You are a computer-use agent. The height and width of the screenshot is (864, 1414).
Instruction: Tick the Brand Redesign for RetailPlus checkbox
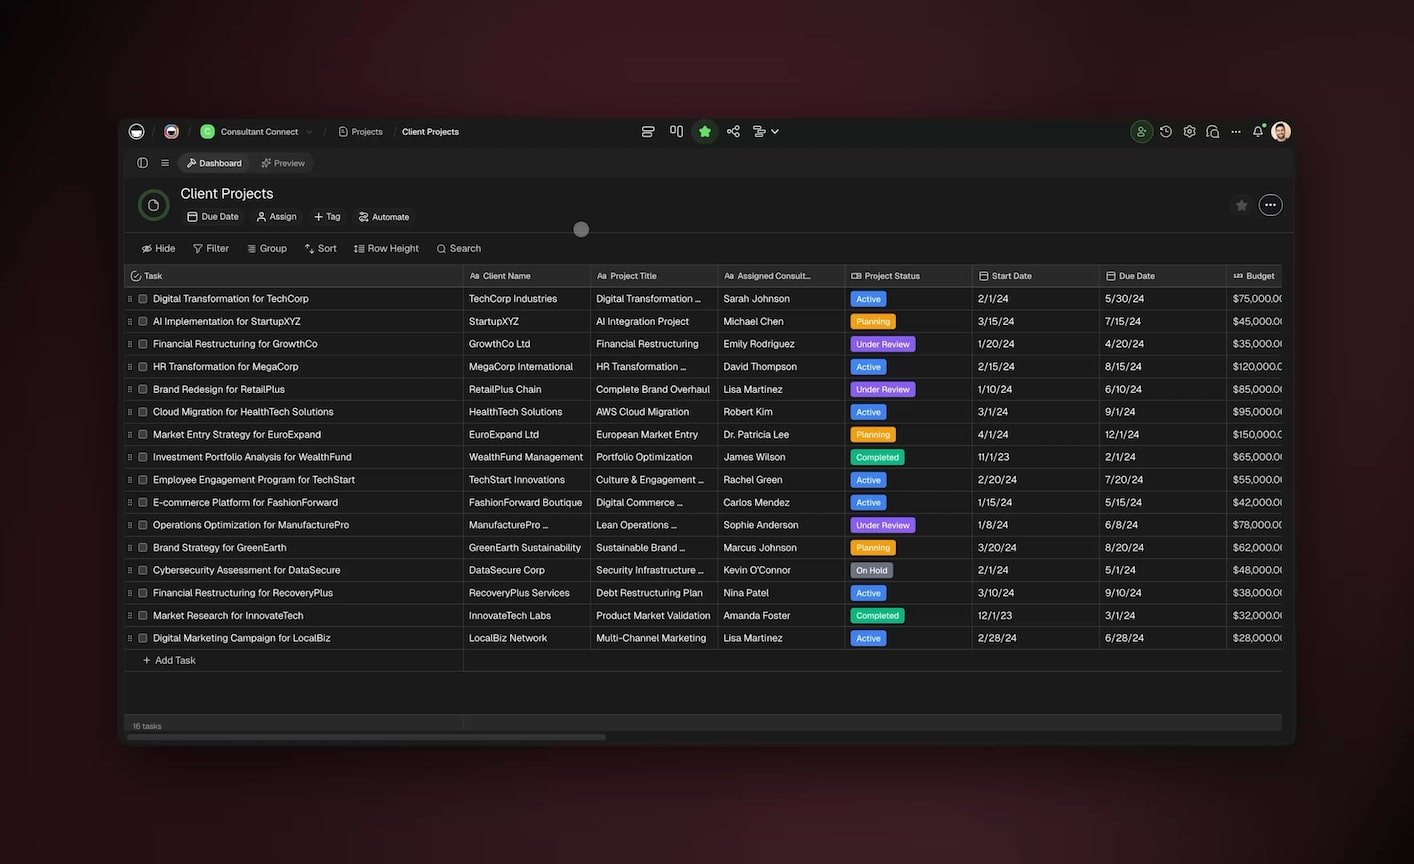tap(143, 389)
